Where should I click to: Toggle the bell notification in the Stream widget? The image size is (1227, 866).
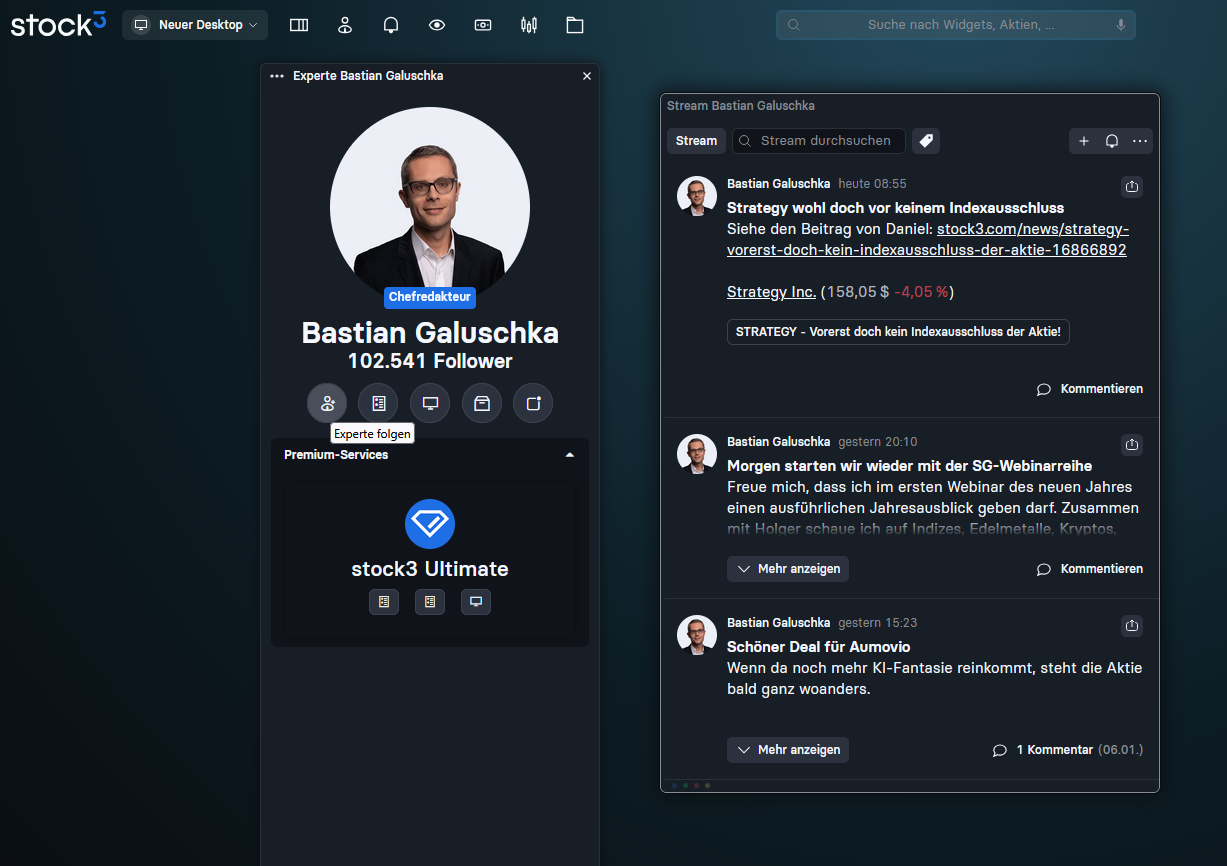1112,141
